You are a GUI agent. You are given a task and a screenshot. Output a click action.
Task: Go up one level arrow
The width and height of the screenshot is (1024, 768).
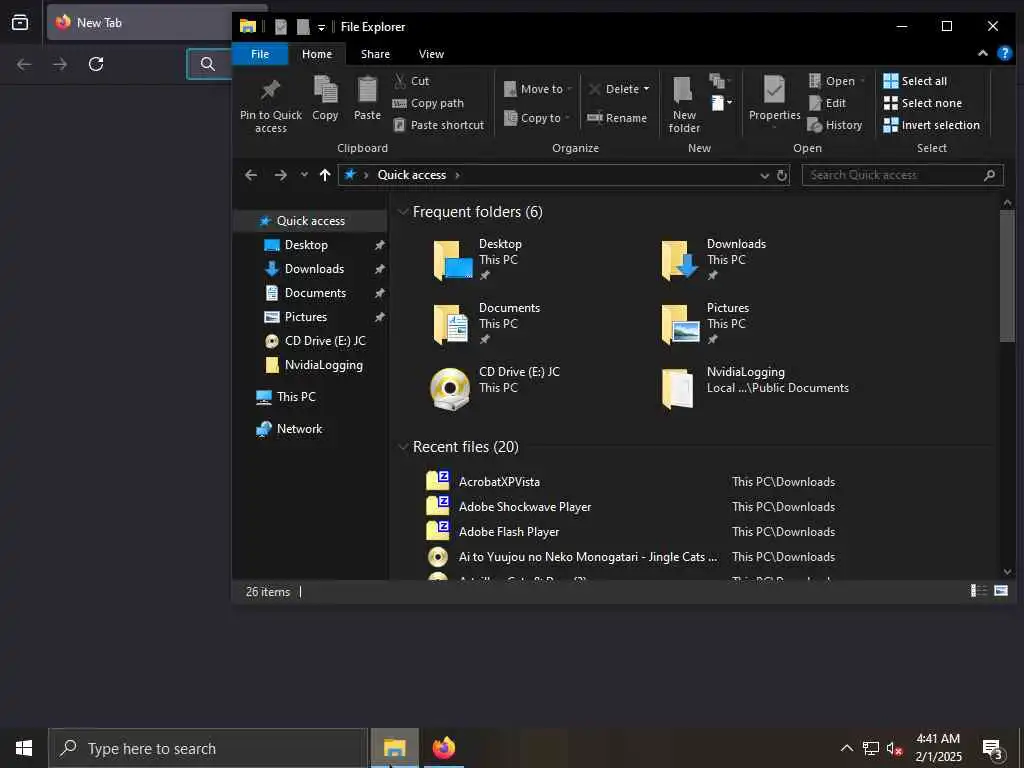[x=325, y=175]
